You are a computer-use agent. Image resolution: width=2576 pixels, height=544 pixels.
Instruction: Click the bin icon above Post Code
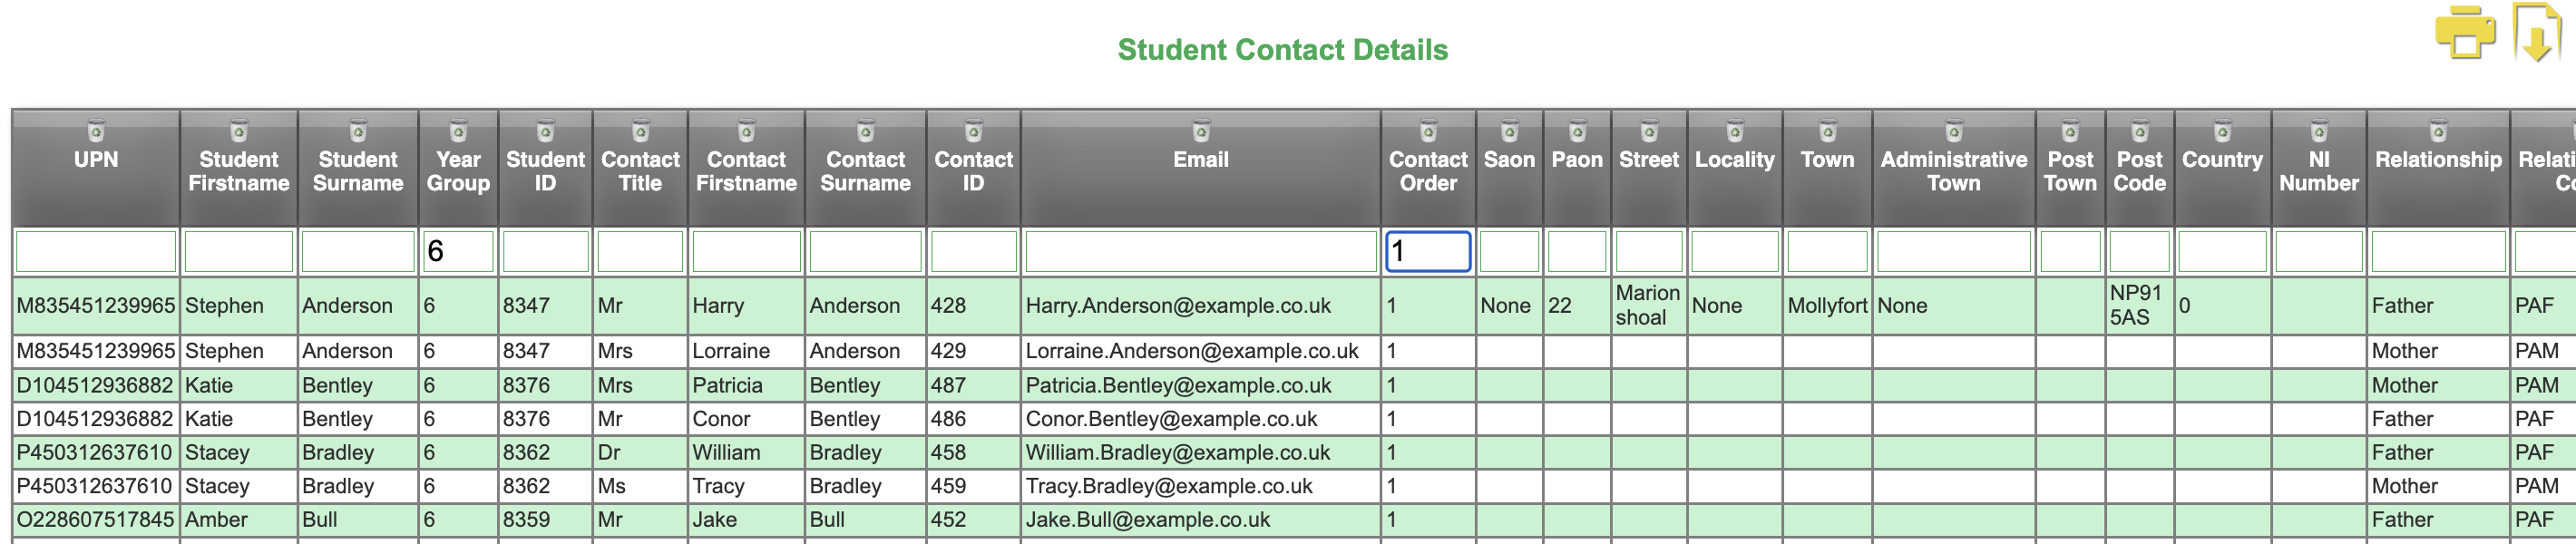pos(2140,131)
